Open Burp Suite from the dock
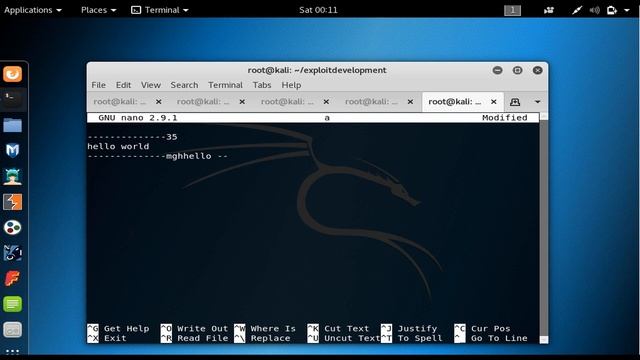This screenshot has height=360, width=640. (x=13, y=202)
